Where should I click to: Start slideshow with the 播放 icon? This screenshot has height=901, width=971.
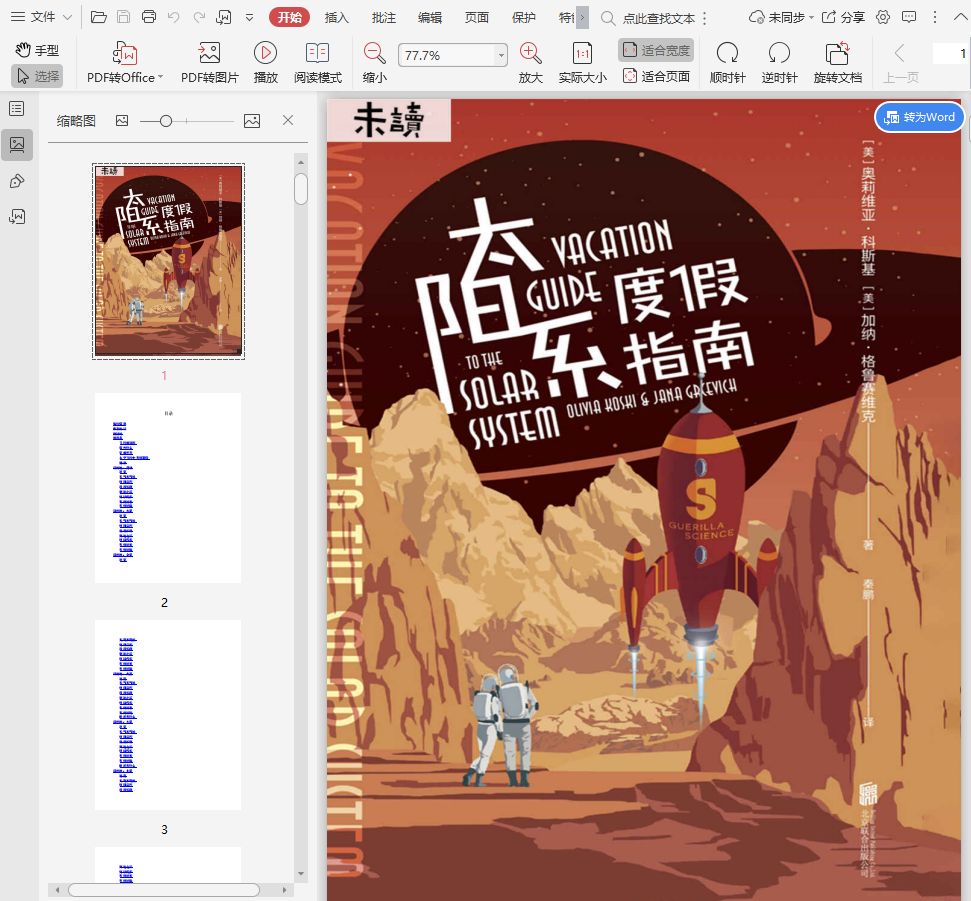pos(265,54)
